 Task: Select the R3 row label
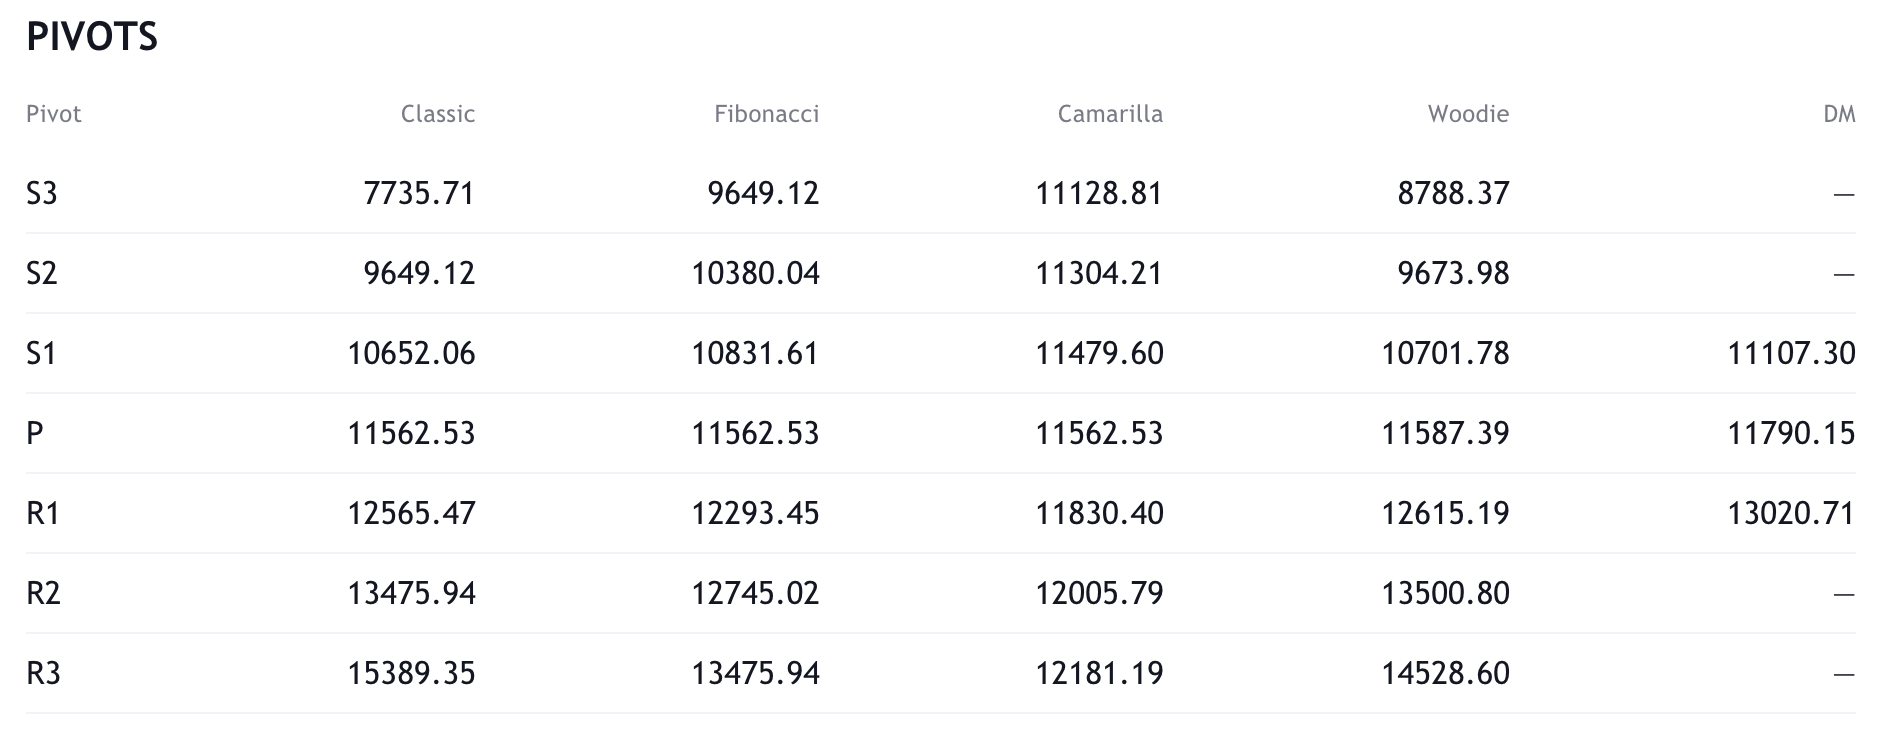tap(44, 673)
